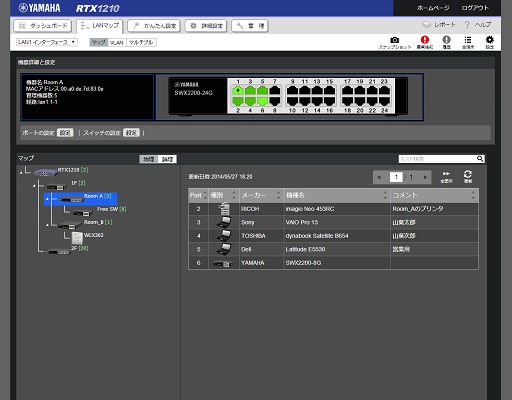
Task: Switch to the VLAN tab
Action: click(117, 43)
